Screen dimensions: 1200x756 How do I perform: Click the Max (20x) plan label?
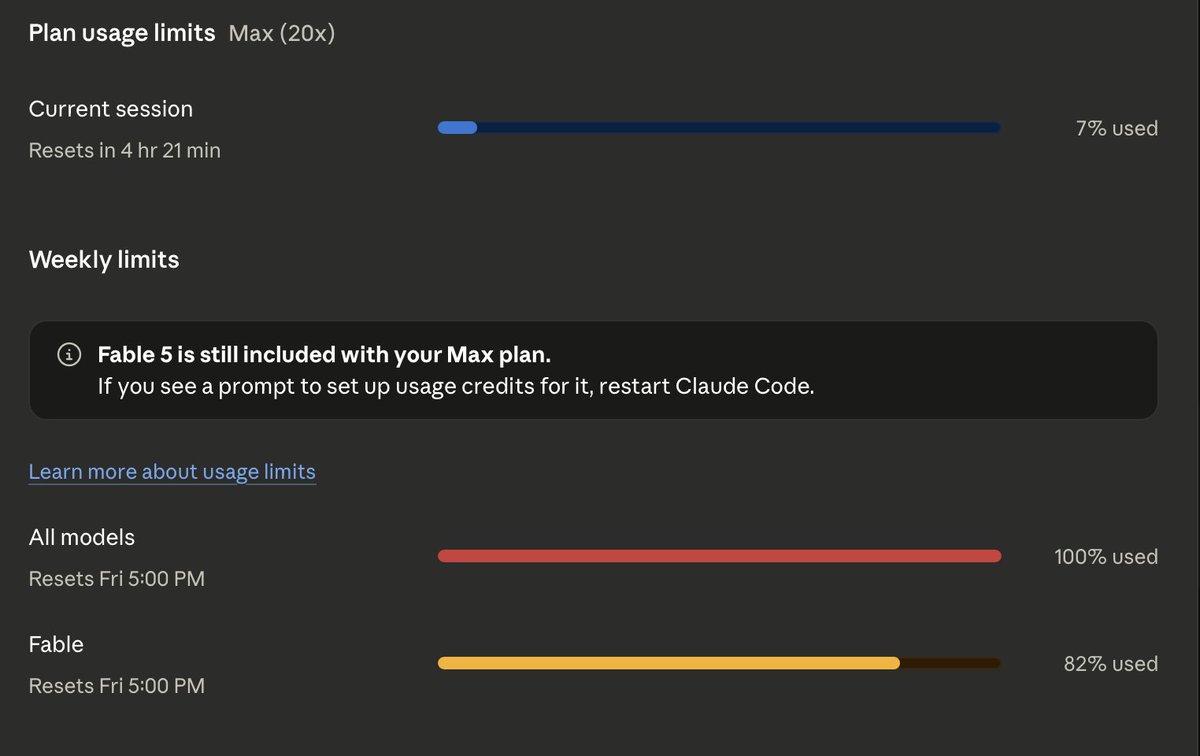tap(282, 33)
